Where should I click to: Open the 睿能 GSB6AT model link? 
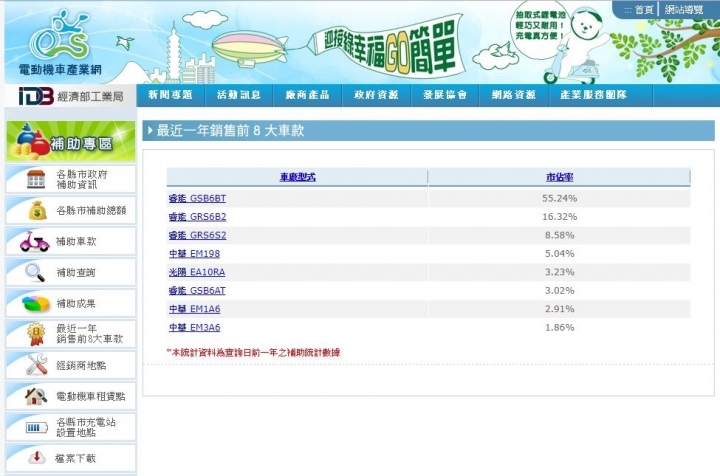pyautogui.click(x=197, y=290)
